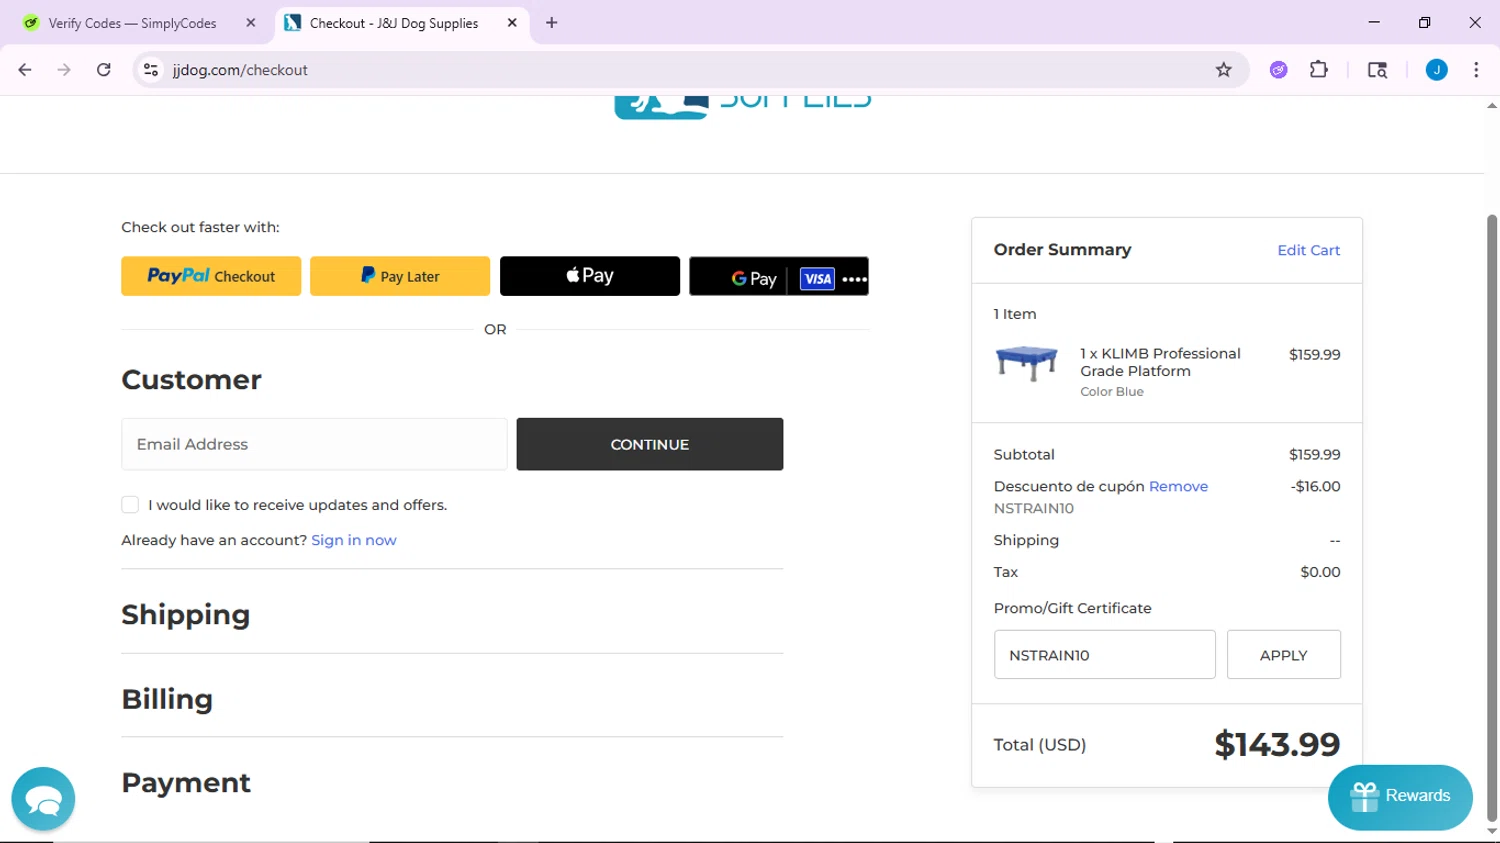Pay with Google Pay Visa button
This screenshot has width=1500, height=843.
(779, 277)
